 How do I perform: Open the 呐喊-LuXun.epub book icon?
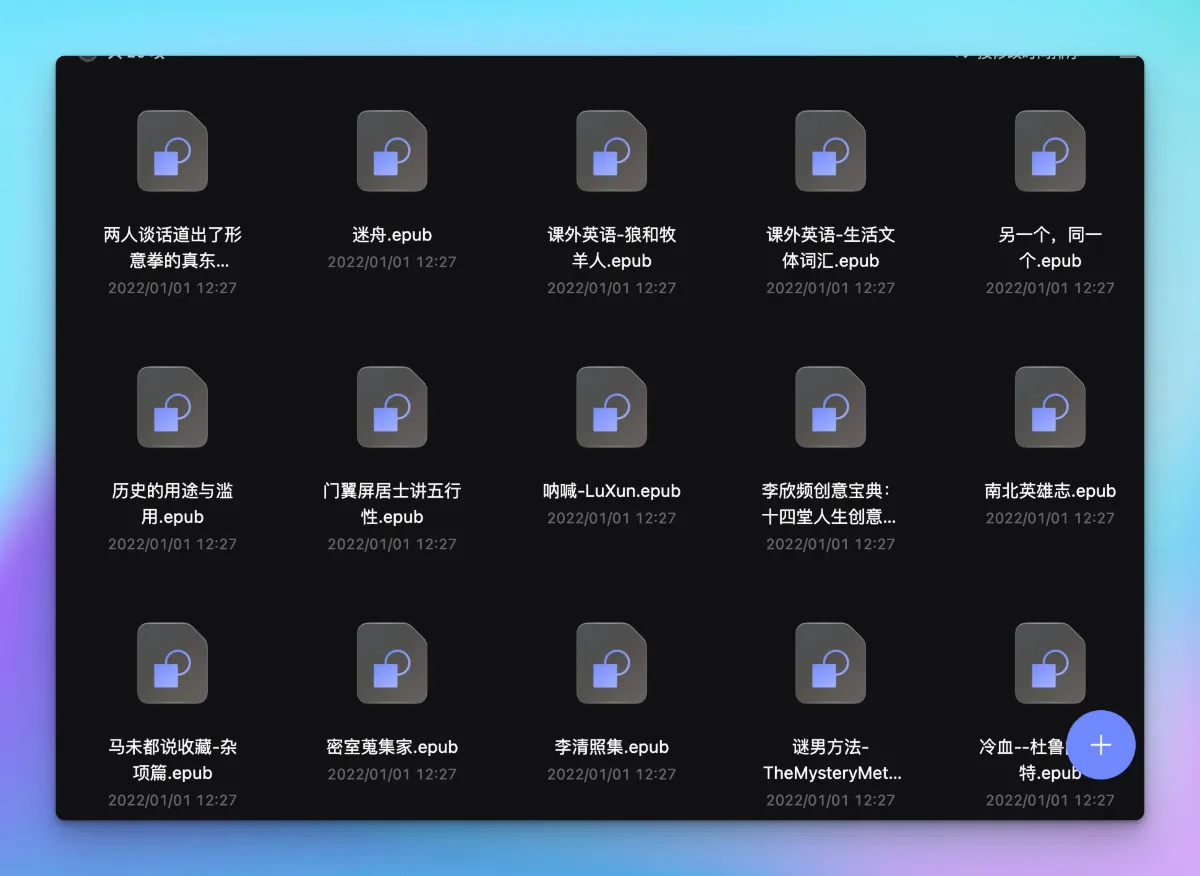611,407
